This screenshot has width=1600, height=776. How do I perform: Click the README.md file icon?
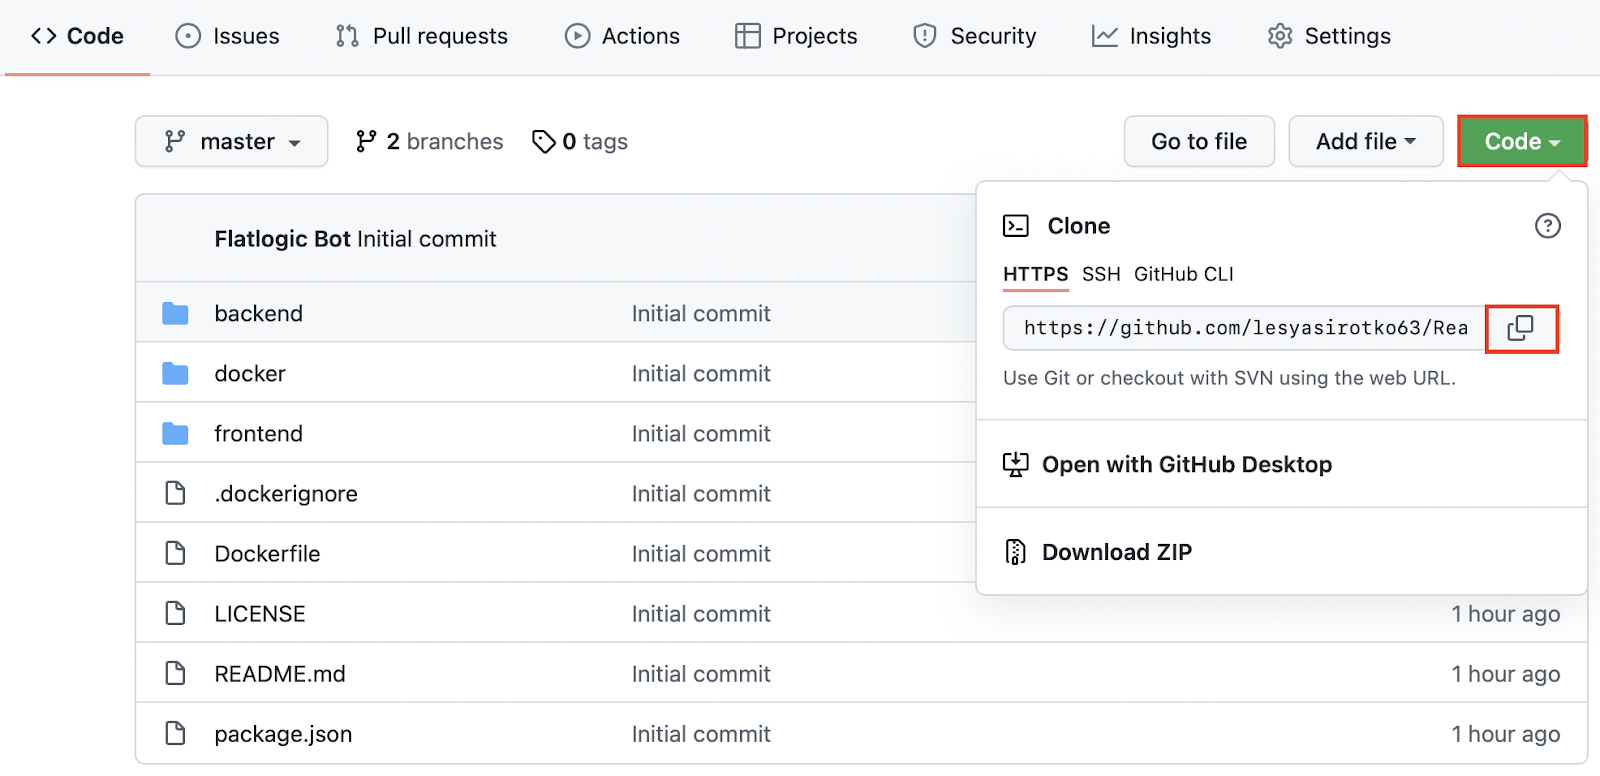click(x=175, y=673)
